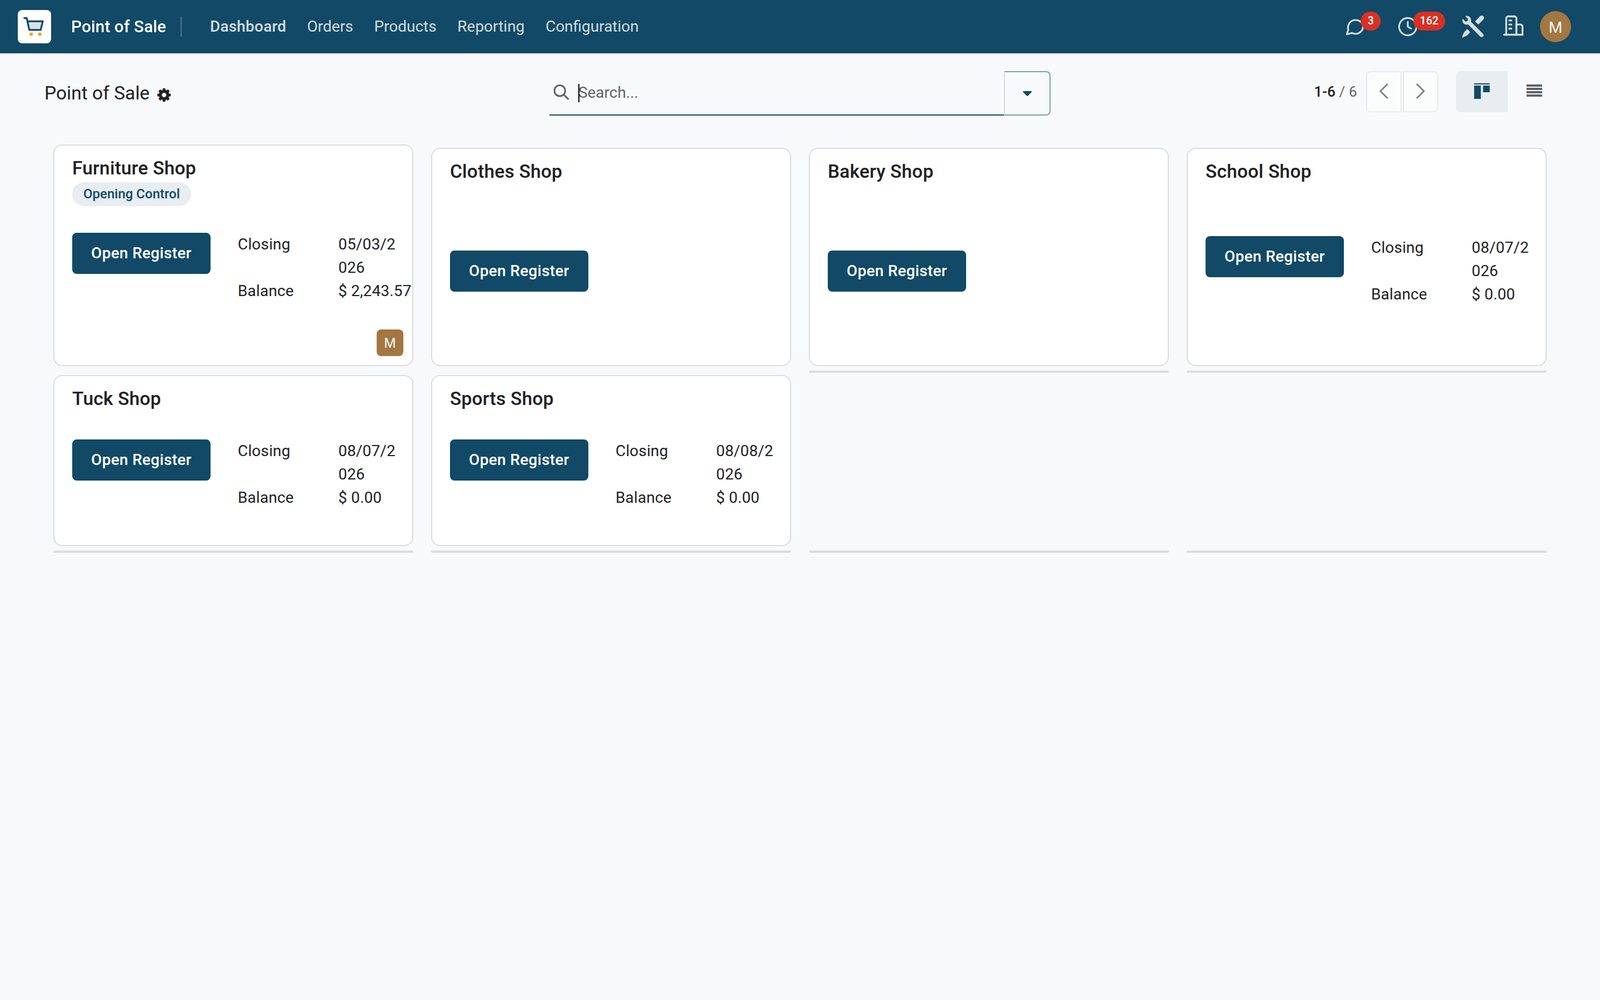Viewport: 1600px width, 1000px height.
Task: Go to previous page of records
Action: [x=1384, y=92]
